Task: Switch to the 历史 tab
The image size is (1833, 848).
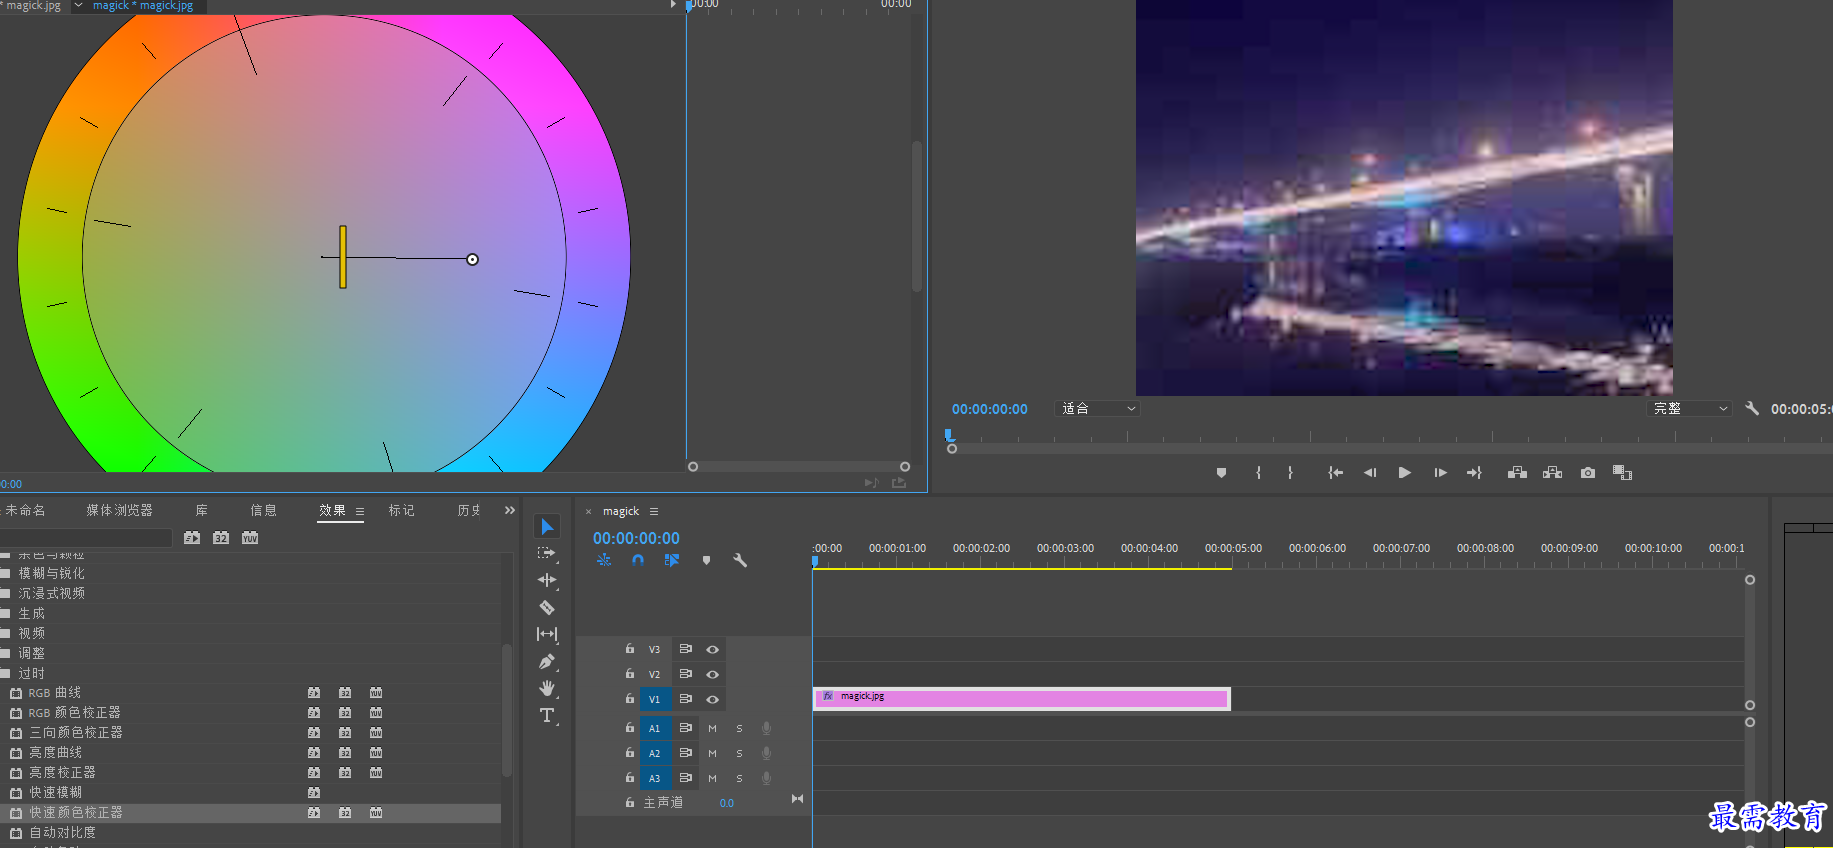Action: [469, 510]
